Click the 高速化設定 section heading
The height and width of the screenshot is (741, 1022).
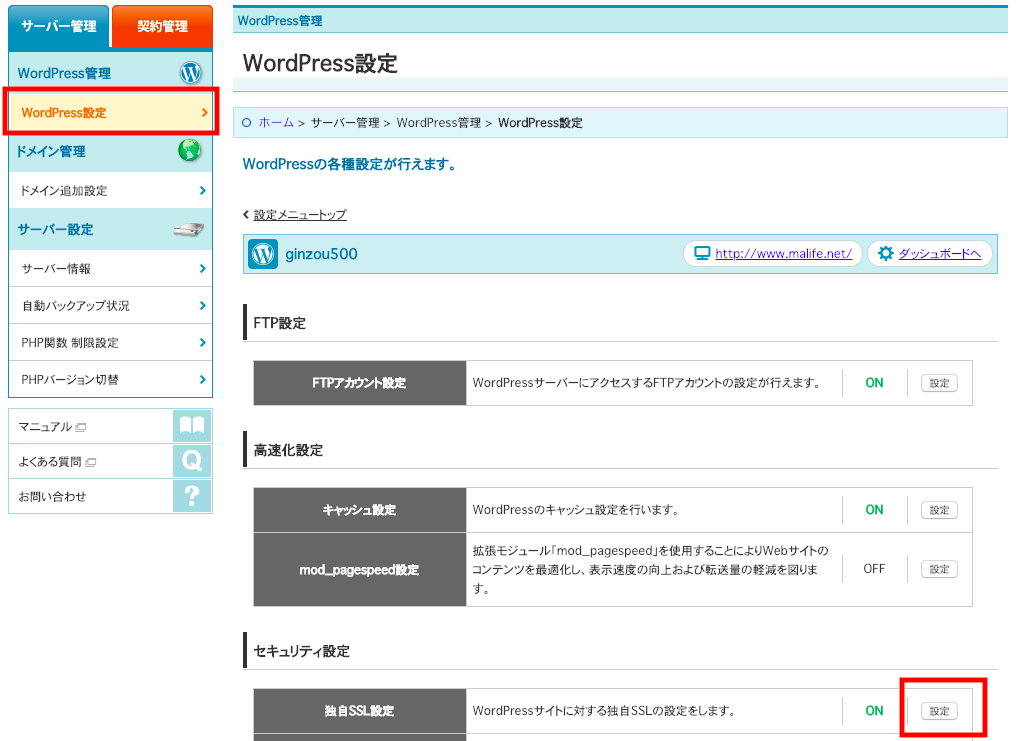(x=288, y=450)
